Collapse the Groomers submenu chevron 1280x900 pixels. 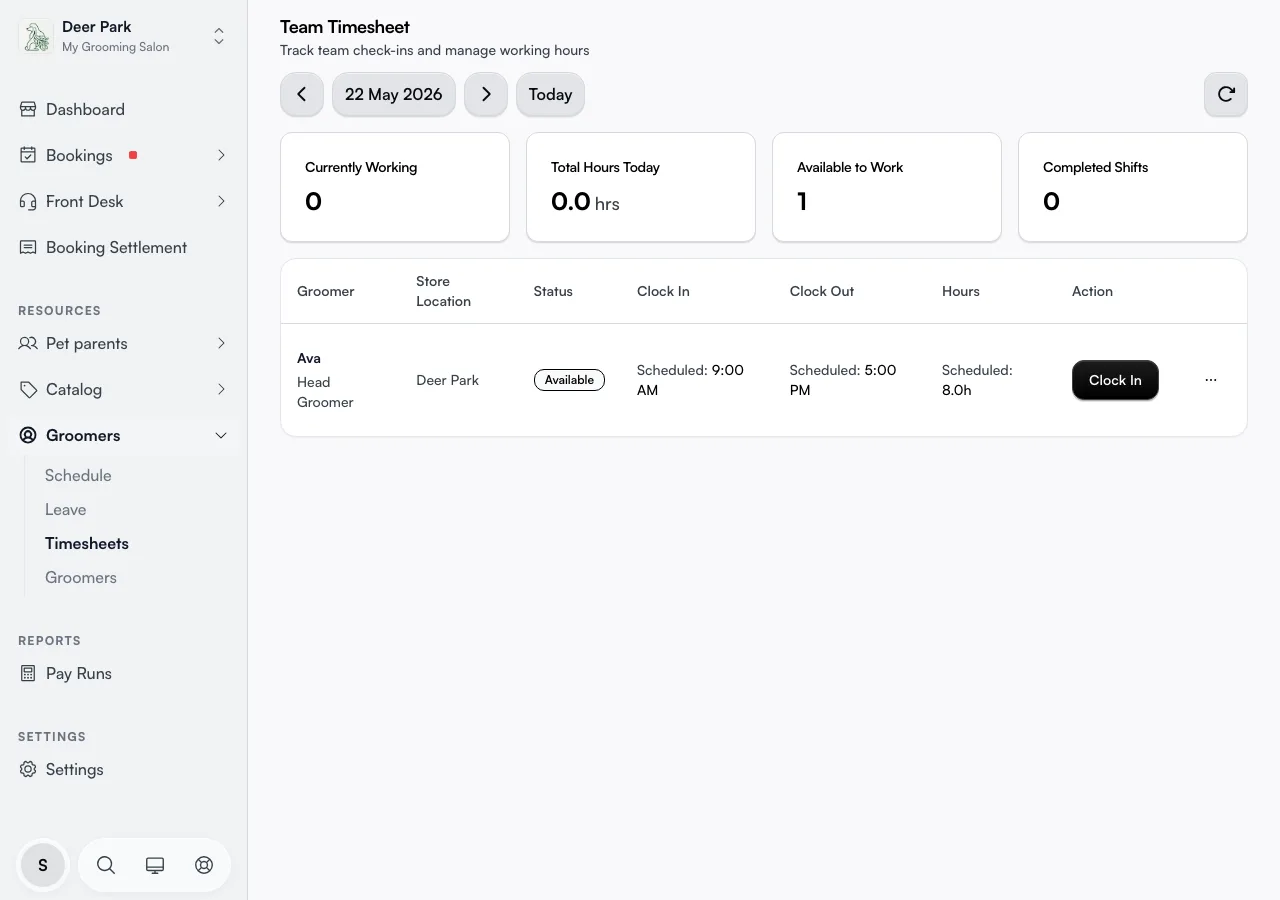[221, 435]
